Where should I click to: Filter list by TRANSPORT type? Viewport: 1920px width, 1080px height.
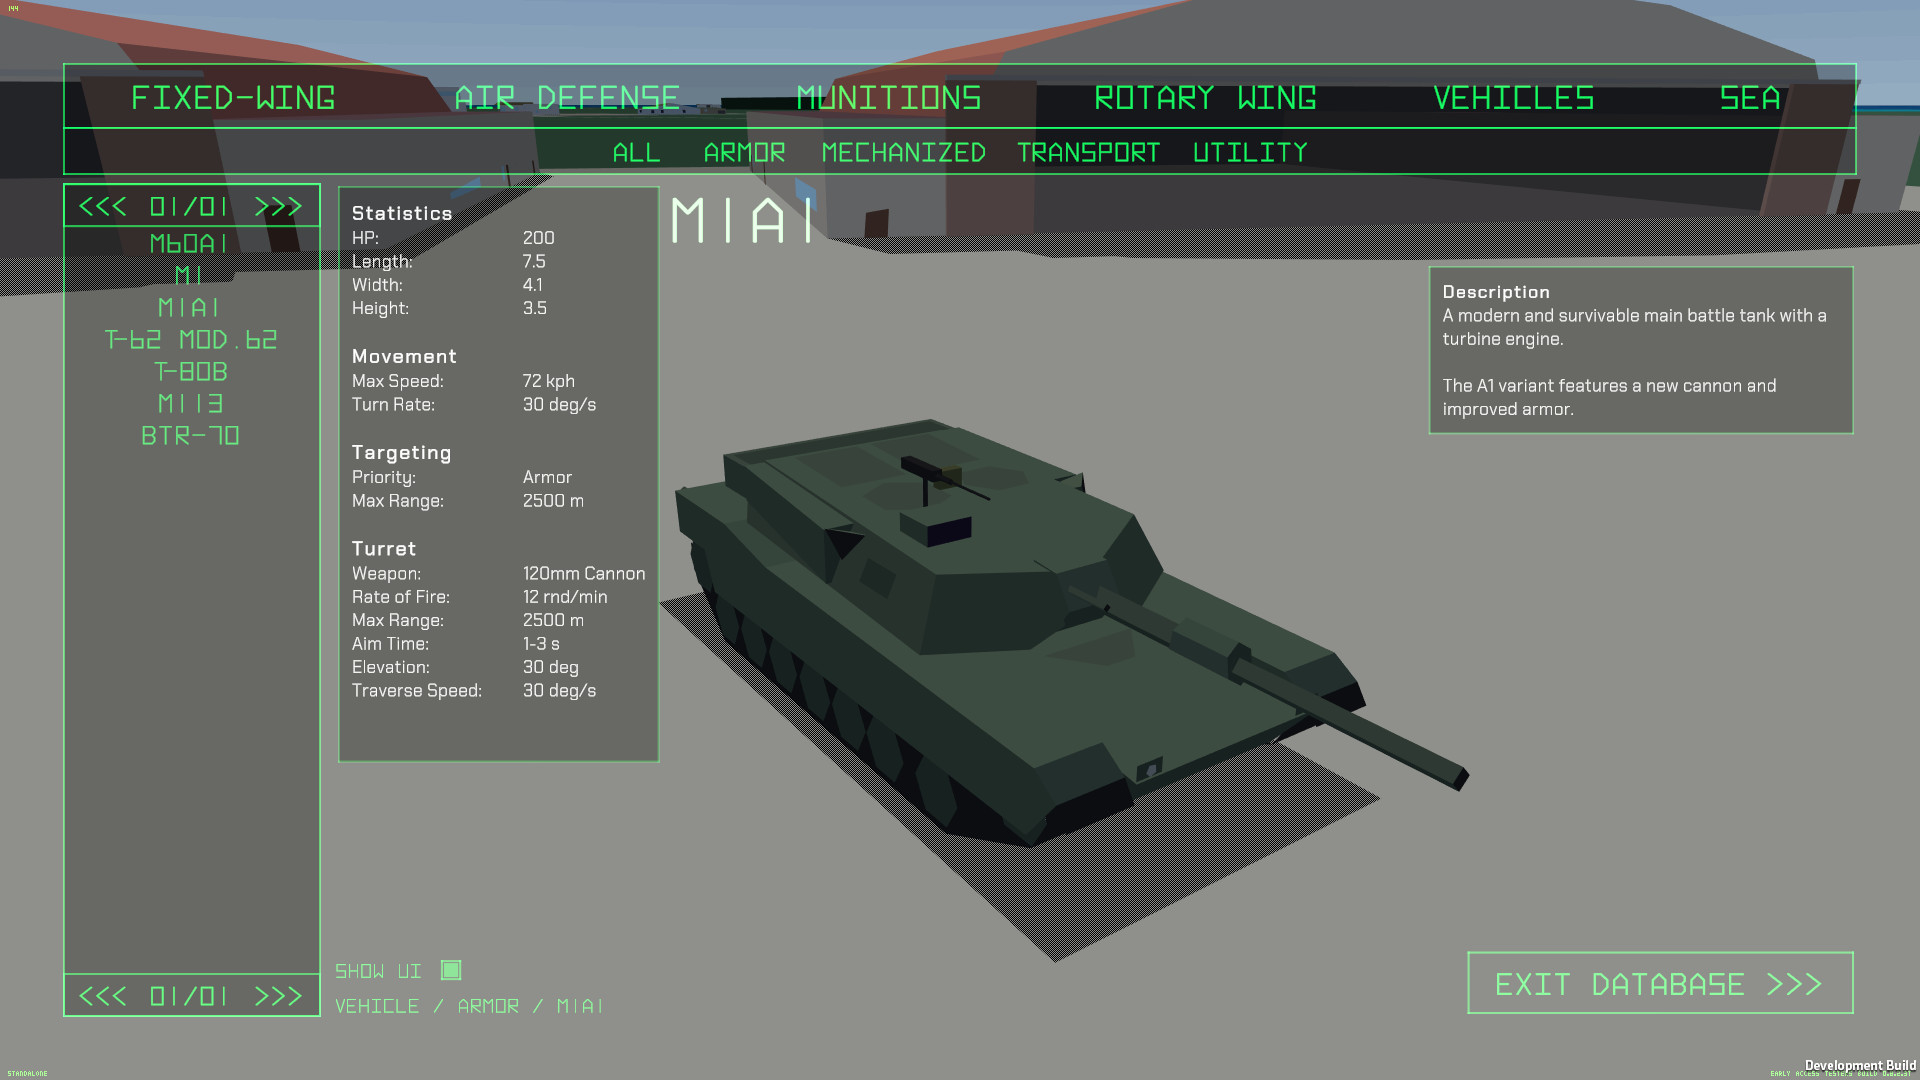[1087, 152]
